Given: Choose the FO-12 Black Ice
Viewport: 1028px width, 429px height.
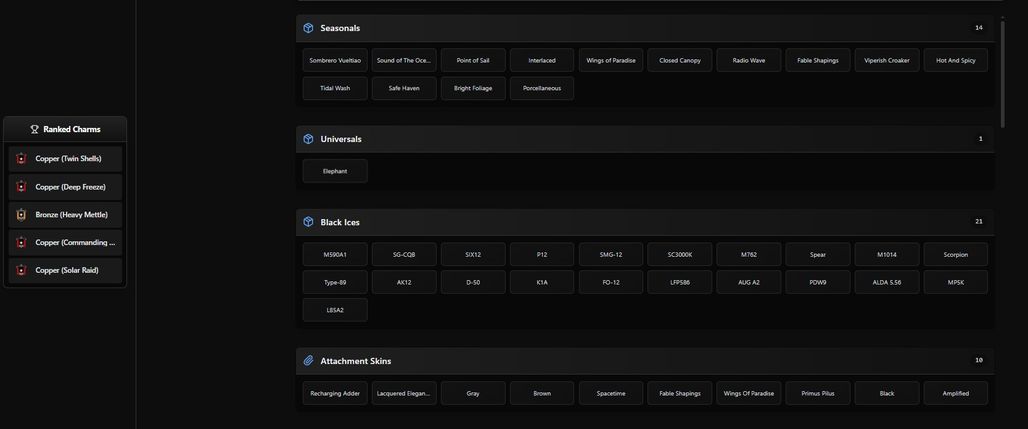Looking at the screenshot, I should (611, 282).
